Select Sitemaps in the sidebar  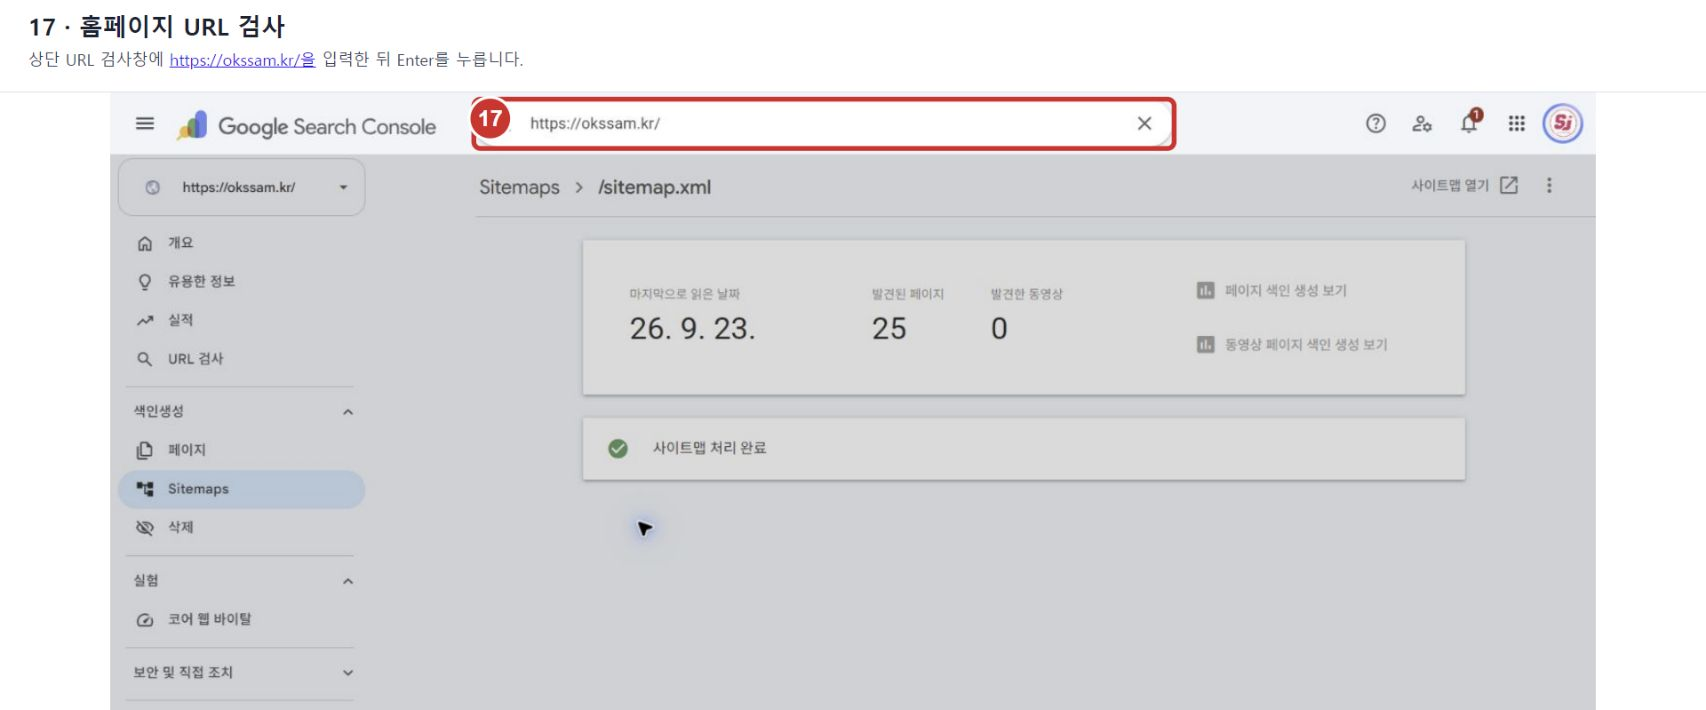pyautogui.click(x=241, y=489)
